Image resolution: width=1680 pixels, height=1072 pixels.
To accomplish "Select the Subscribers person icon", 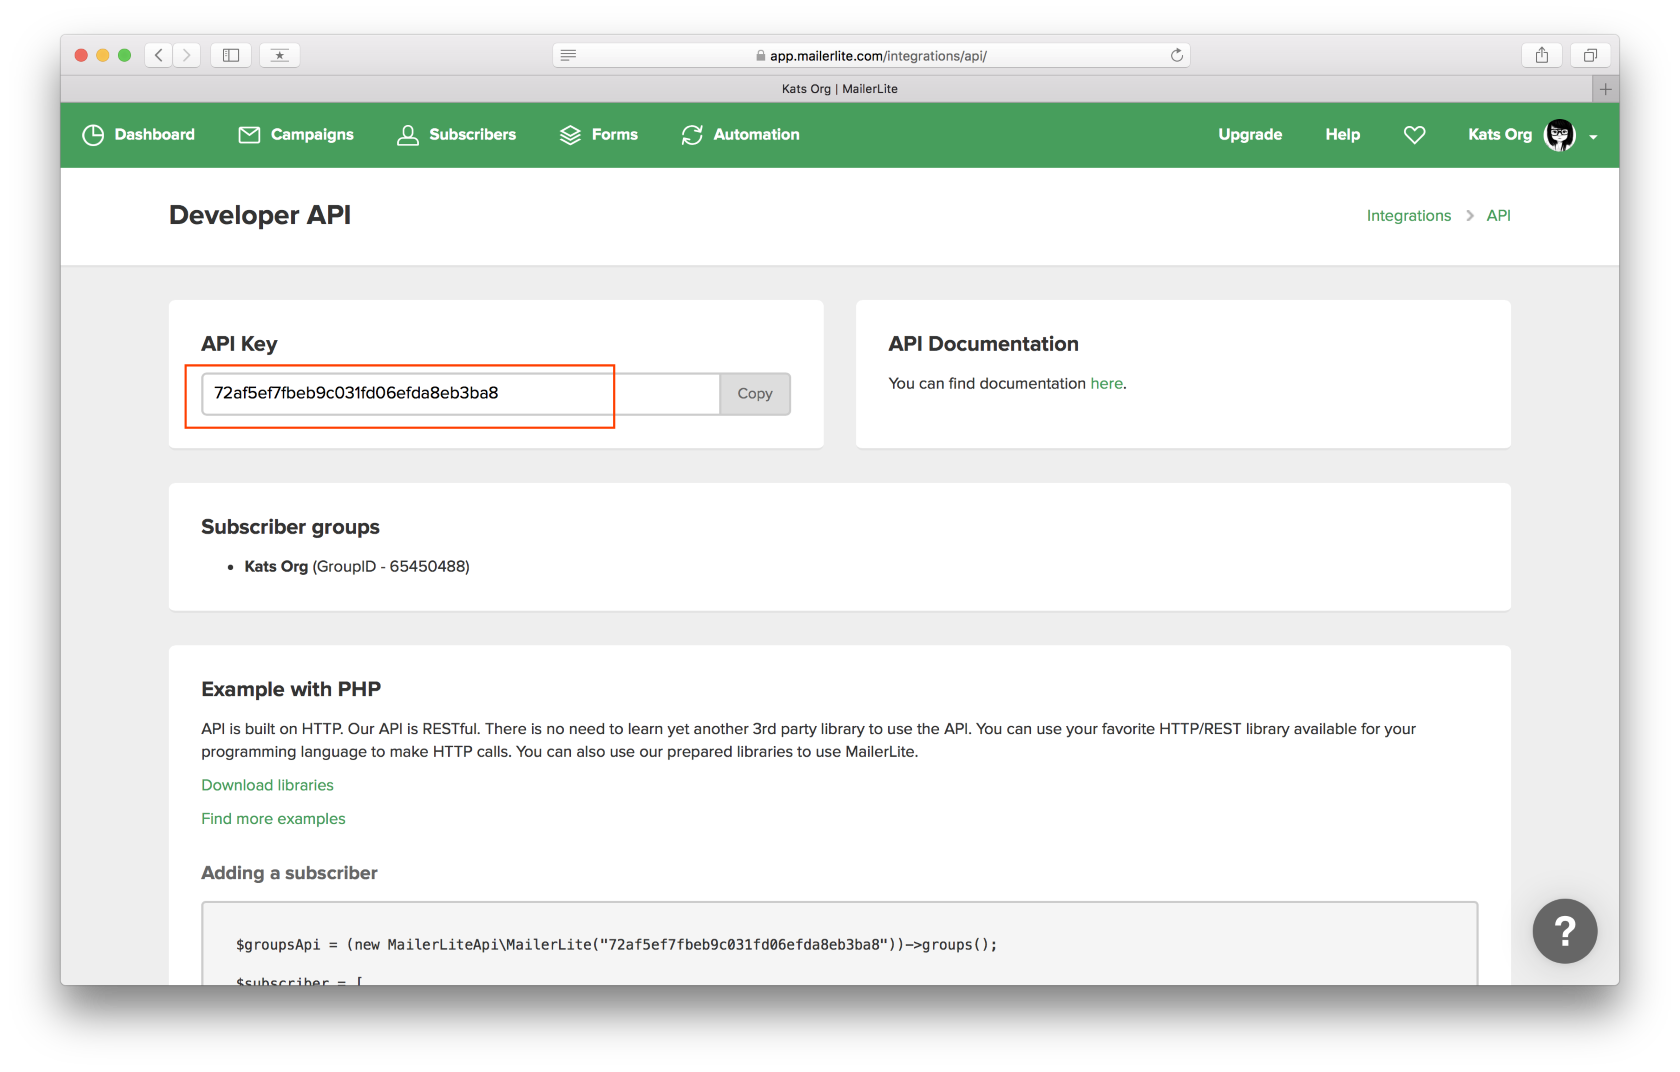I will tap(407, 134).
